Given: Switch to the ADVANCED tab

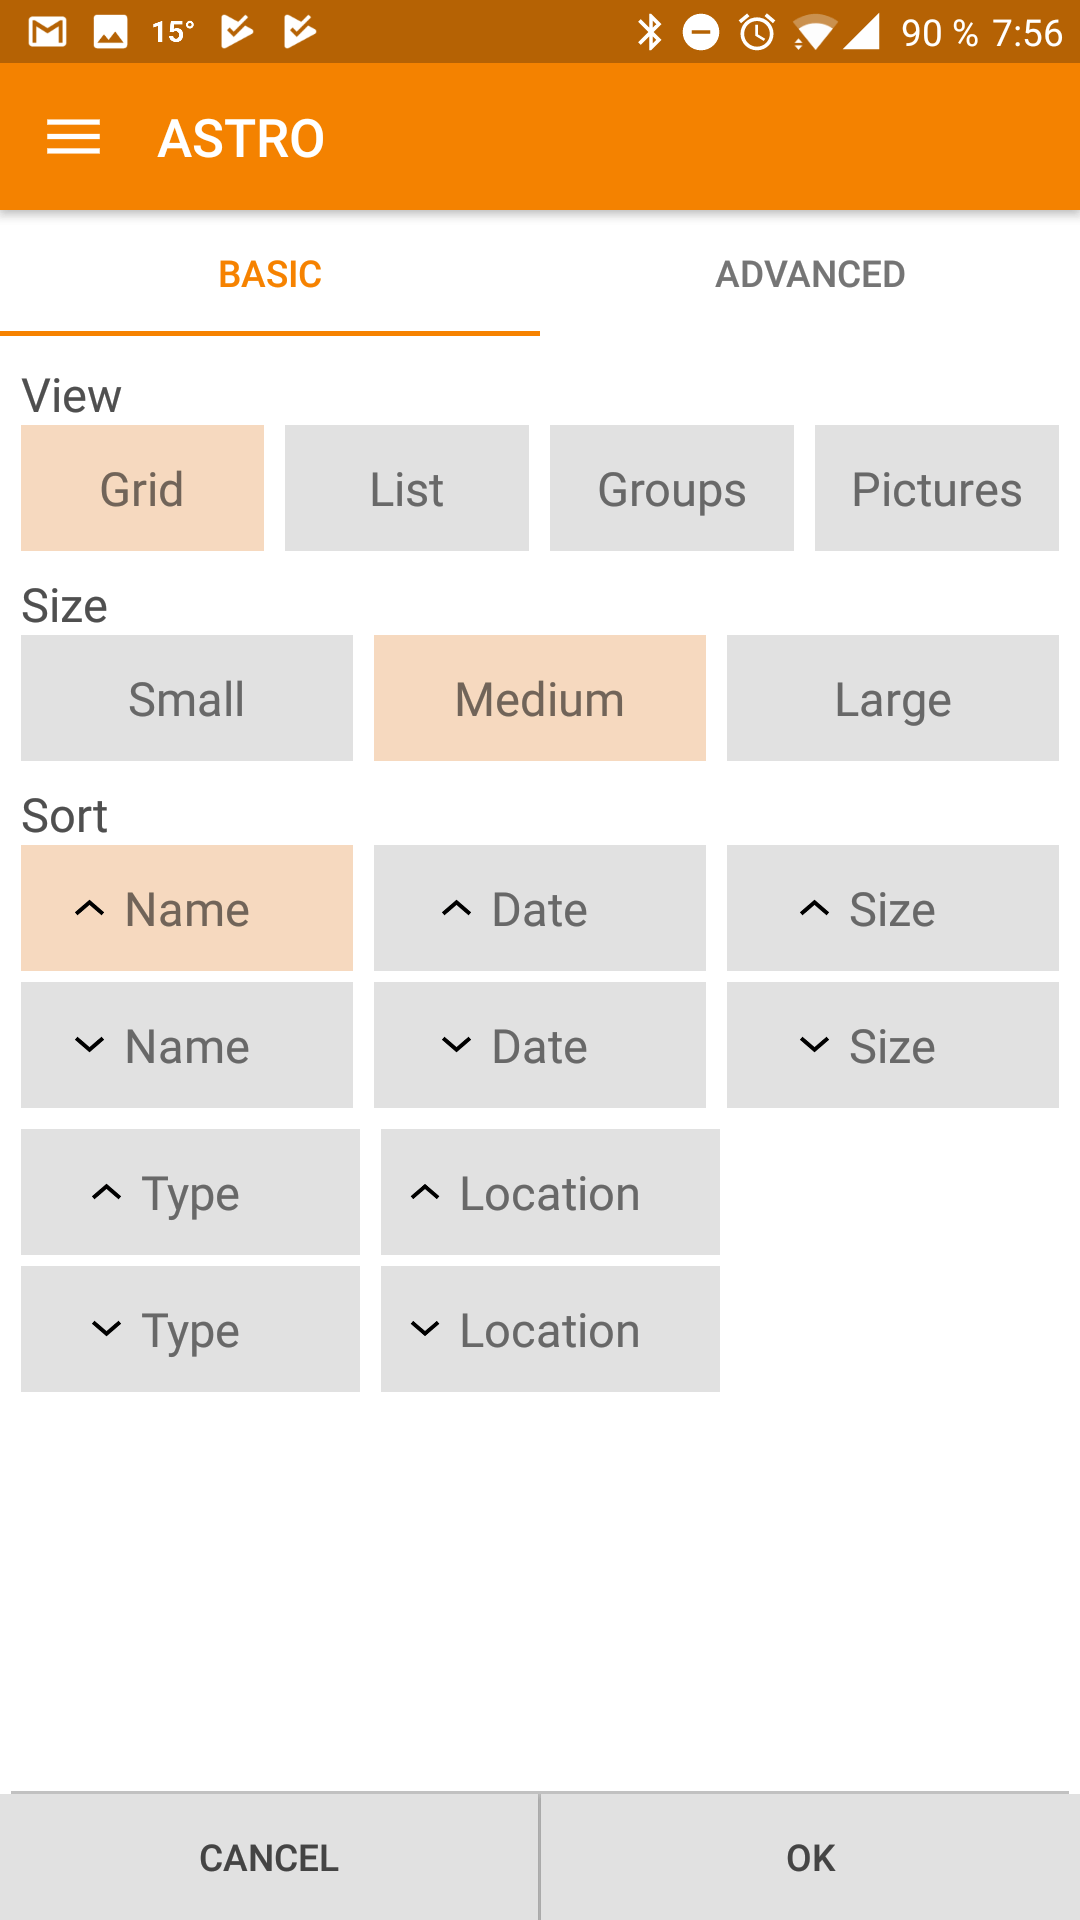Looking at the screenshot, I should [810, 274].
